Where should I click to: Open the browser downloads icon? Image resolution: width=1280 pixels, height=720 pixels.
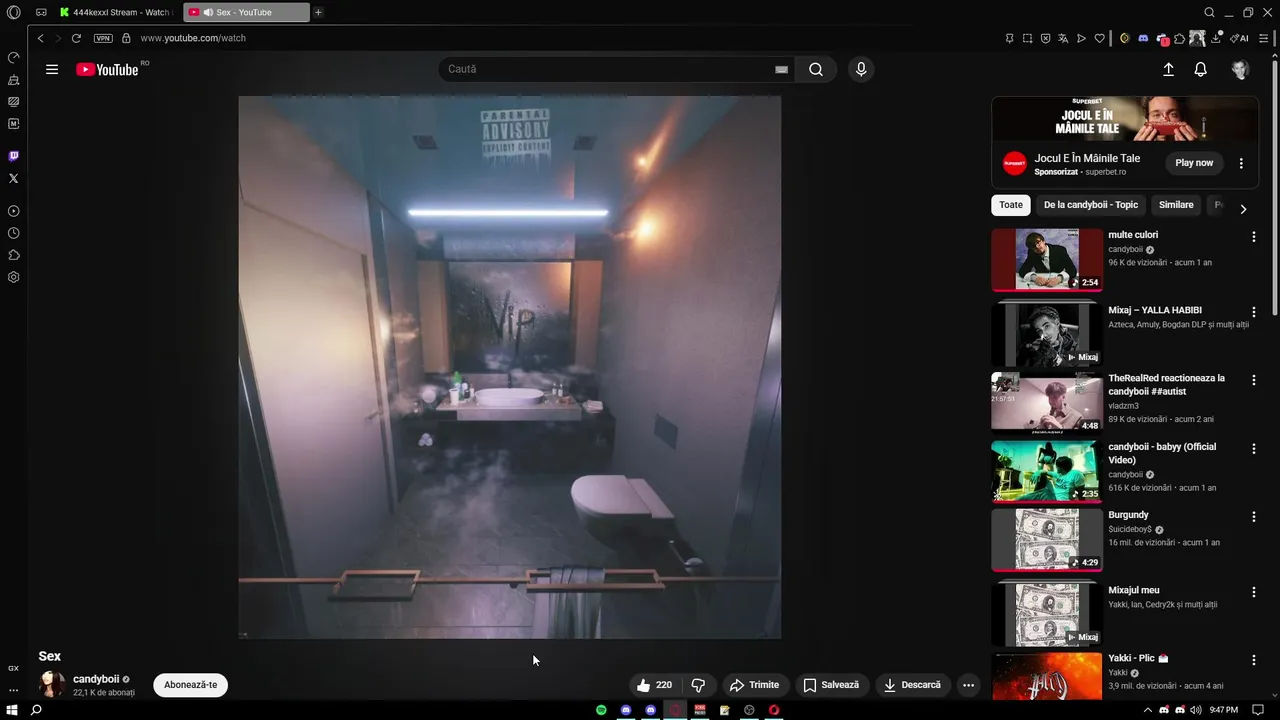tap(1216, 38)
